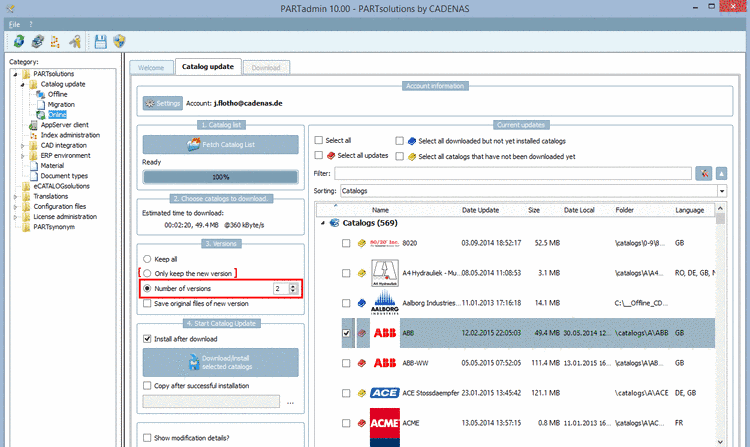Check the 8020 catalog row checkbox
750x447 pixels.
pyautogui.click(x=346, y=243)
